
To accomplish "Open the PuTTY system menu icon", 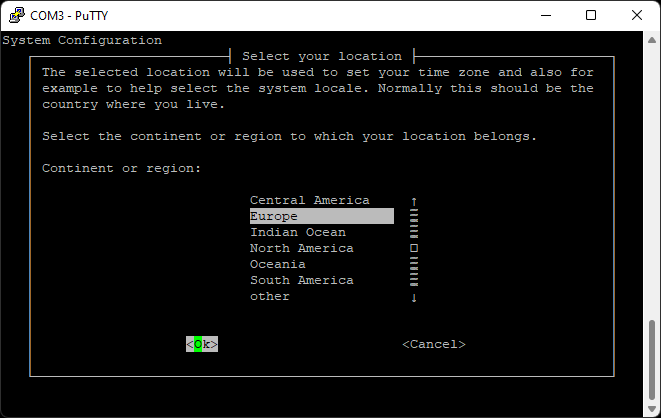I will [13, 15].
